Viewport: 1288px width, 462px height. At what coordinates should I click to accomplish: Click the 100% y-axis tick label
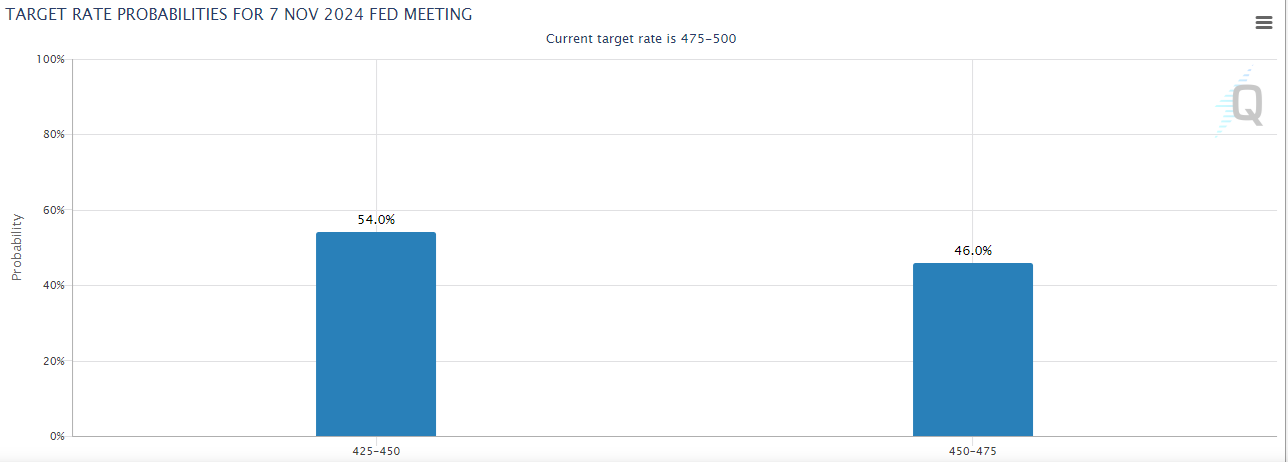(50, 59)
